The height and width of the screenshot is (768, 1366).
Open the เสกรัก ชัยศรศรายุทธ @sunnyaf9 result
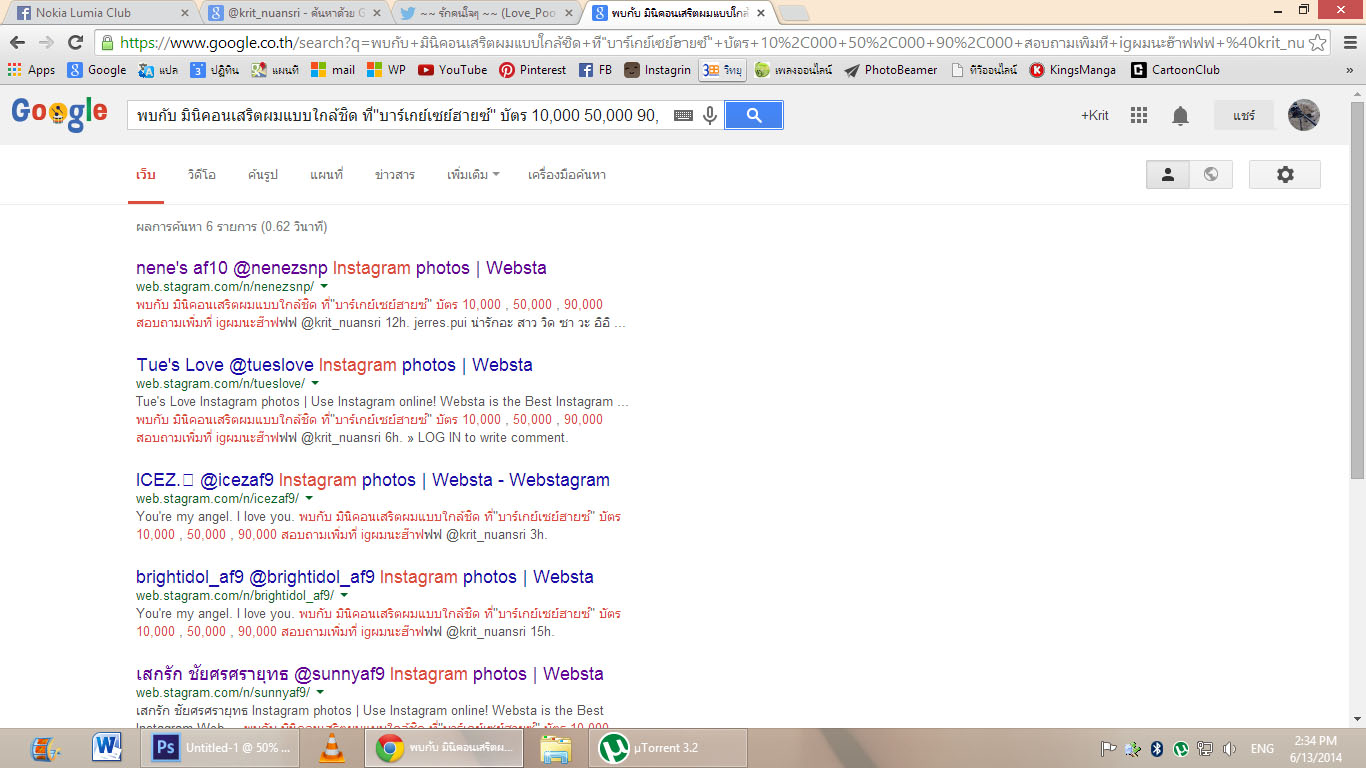coord(370,674)
